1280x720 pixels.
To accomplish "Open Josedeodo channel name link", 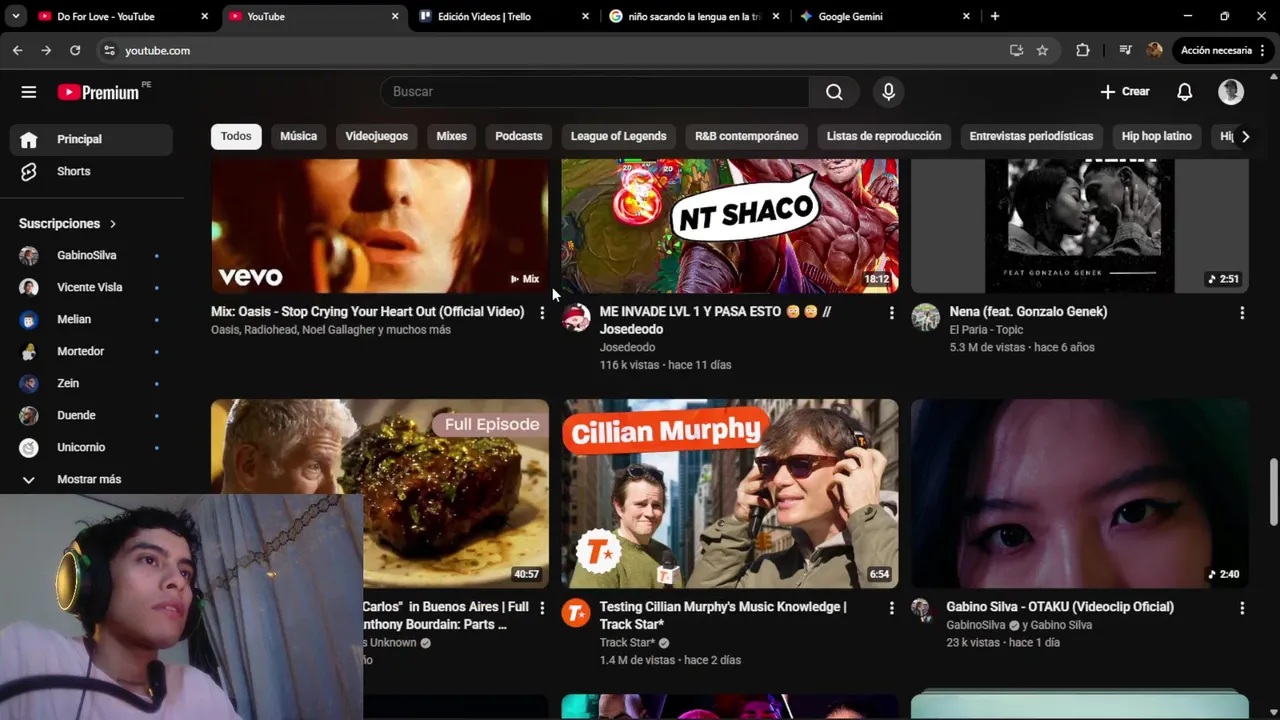I will pos(627,347).
